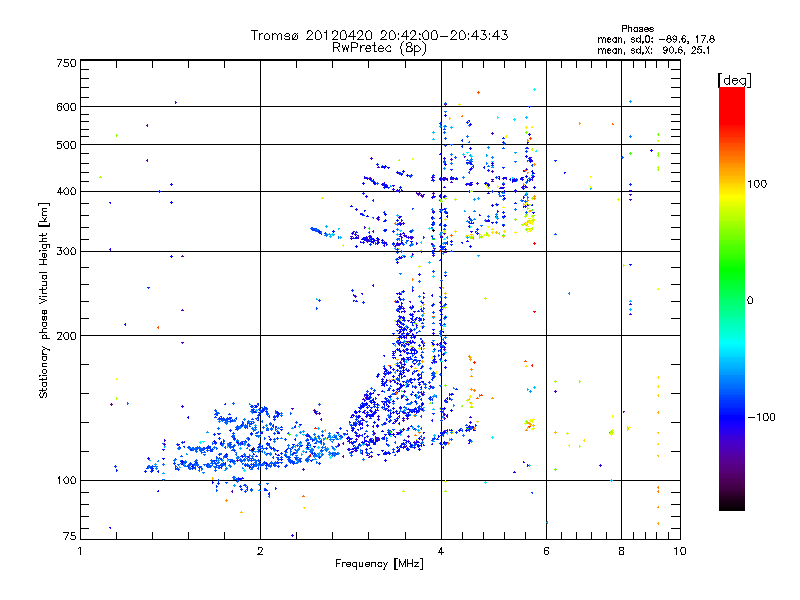
Task: Click x-axis tick label "10"
Action: tap(680, 551)
